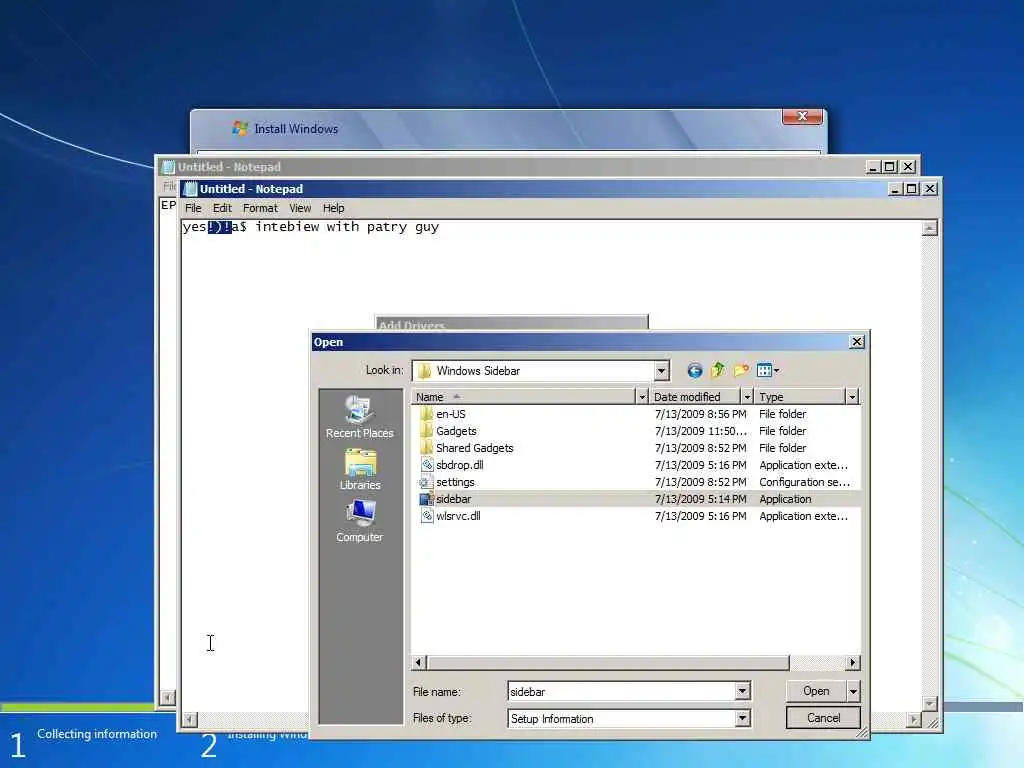The width and height of the screenshot is (1024, 768).
Task: Close the Install Windows window
Action: pyautogui.click(x=802, y=116)
